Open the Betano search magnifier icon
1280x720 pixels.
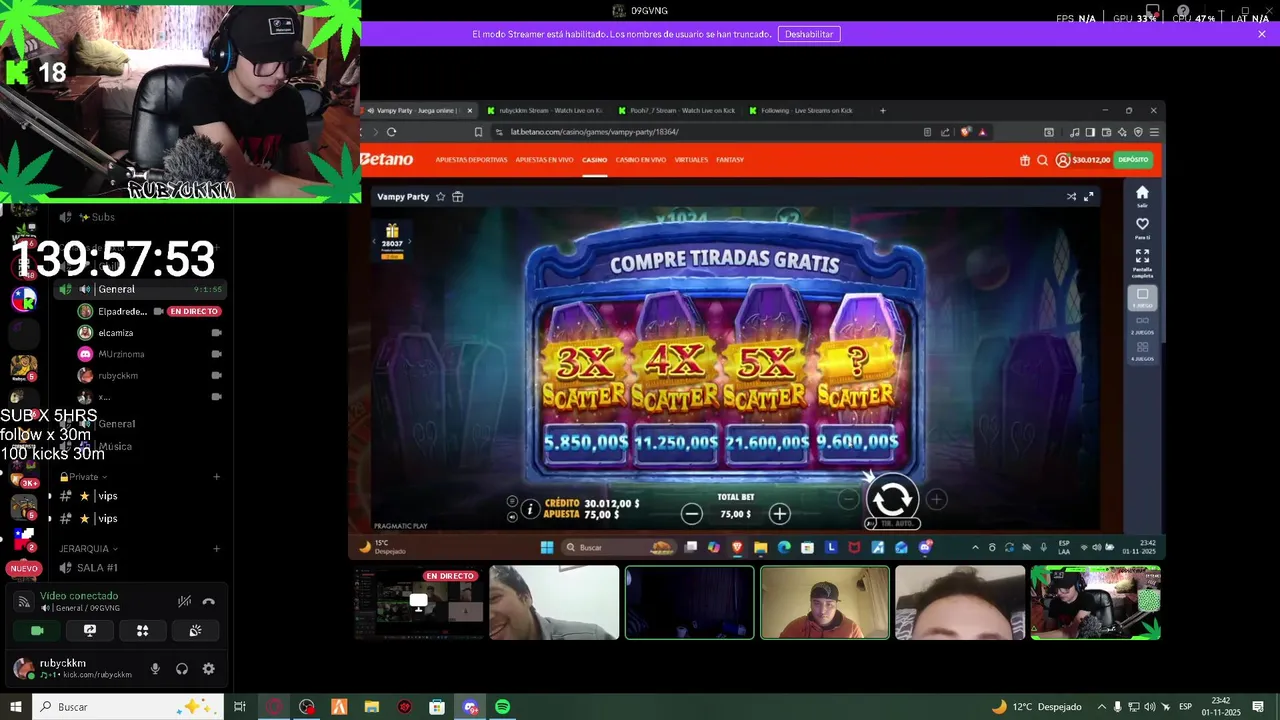click(1042, 160)
